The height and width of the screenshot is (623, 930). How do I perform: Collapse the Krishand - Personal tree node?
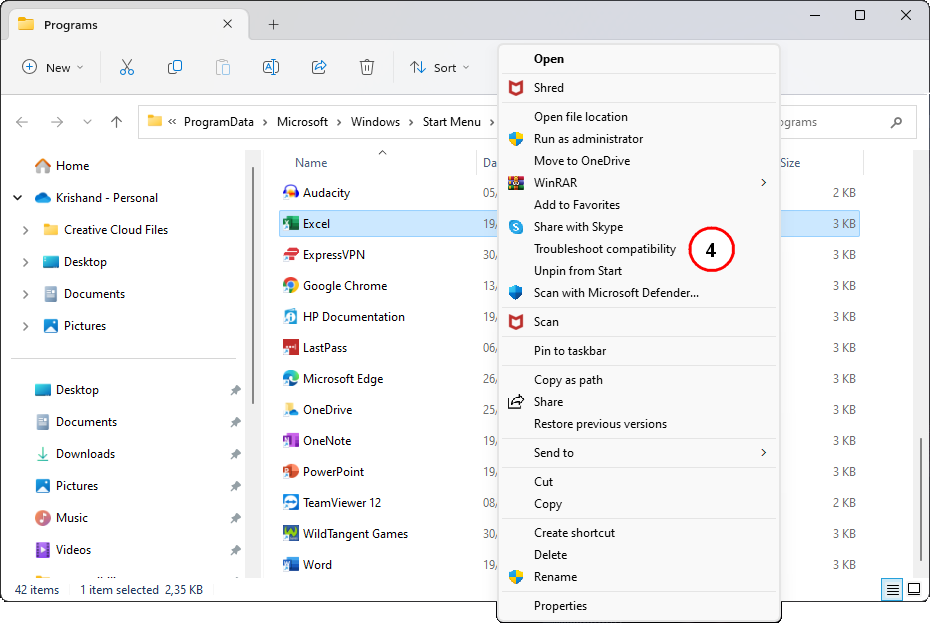pos(18,198)
